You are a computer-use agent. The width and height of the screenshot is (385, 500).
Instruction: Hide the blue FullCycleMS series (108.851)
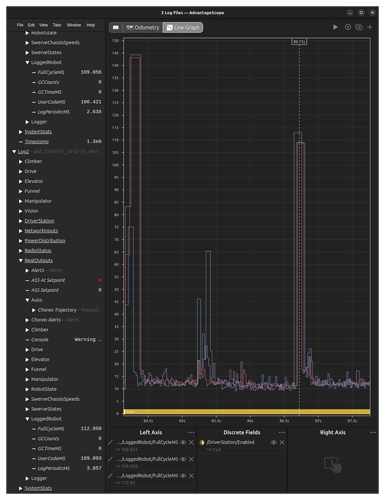[x=183, y=442]
